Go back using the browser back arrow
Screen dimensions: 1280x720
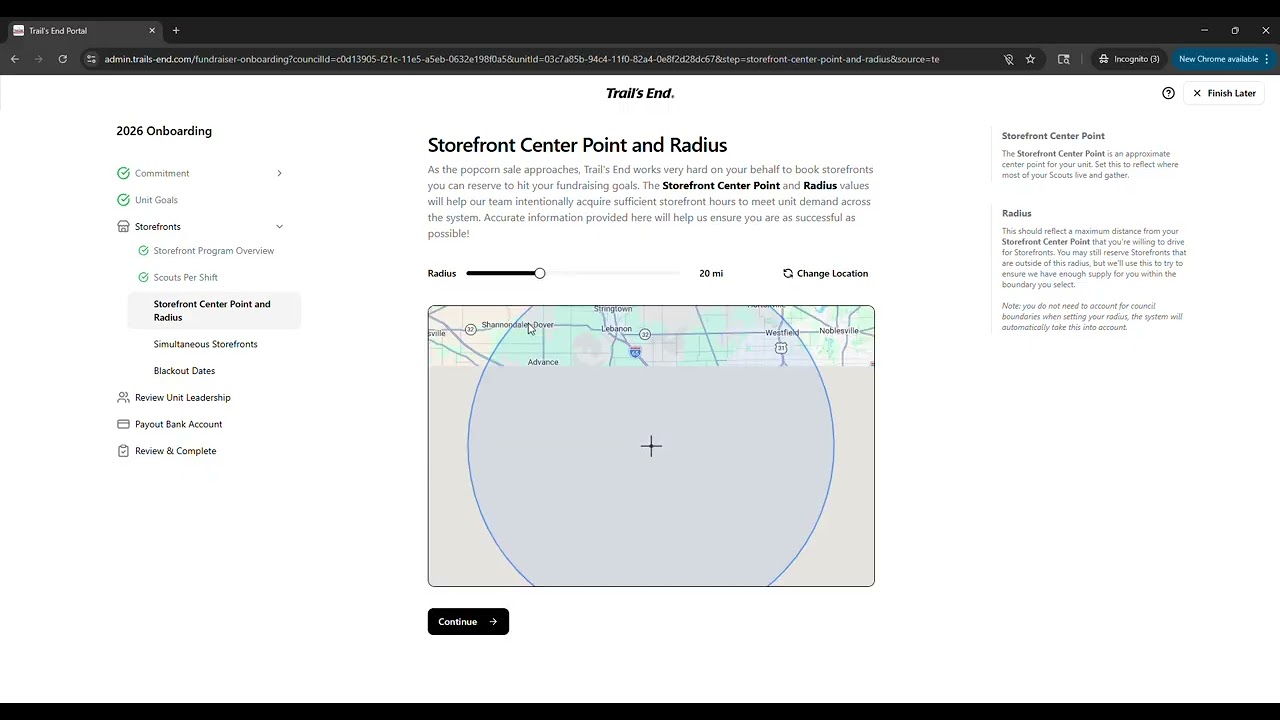(x=15, y=59)
